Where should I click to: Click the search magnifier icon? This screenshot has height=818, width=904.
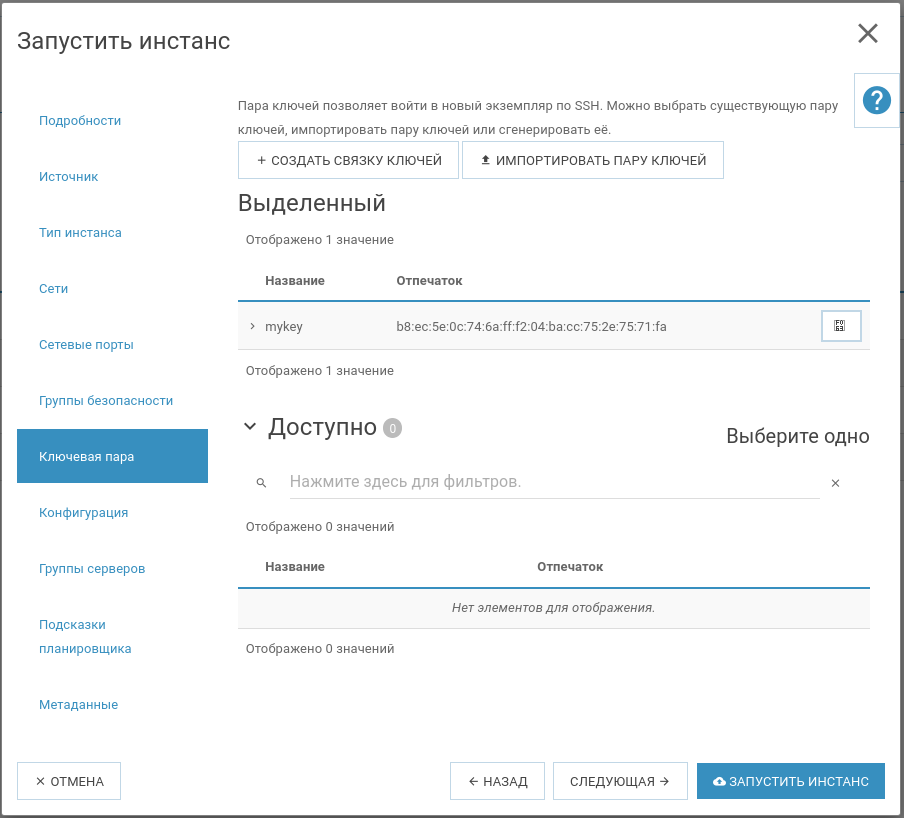(x=261, y=483)
